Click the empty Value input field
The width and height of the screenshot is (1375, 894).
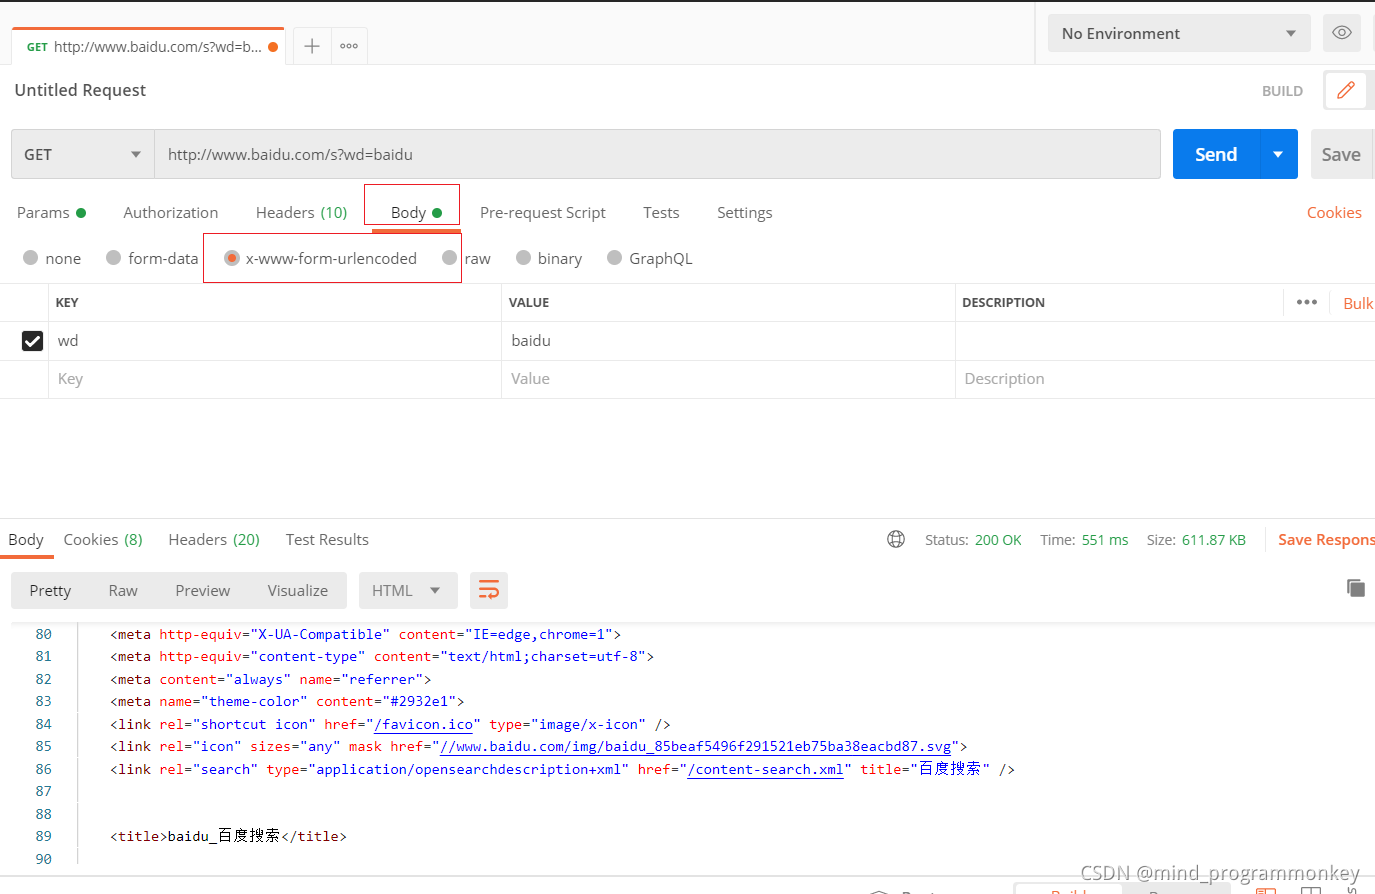pos(728,379)
